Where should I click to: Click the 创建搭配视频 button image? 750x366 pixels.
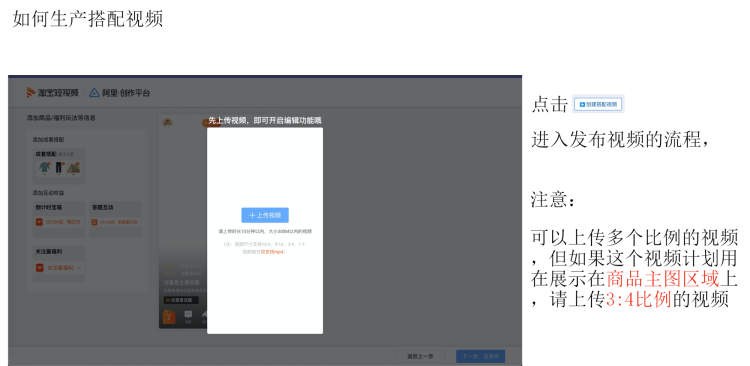click(x=598, y=104)
